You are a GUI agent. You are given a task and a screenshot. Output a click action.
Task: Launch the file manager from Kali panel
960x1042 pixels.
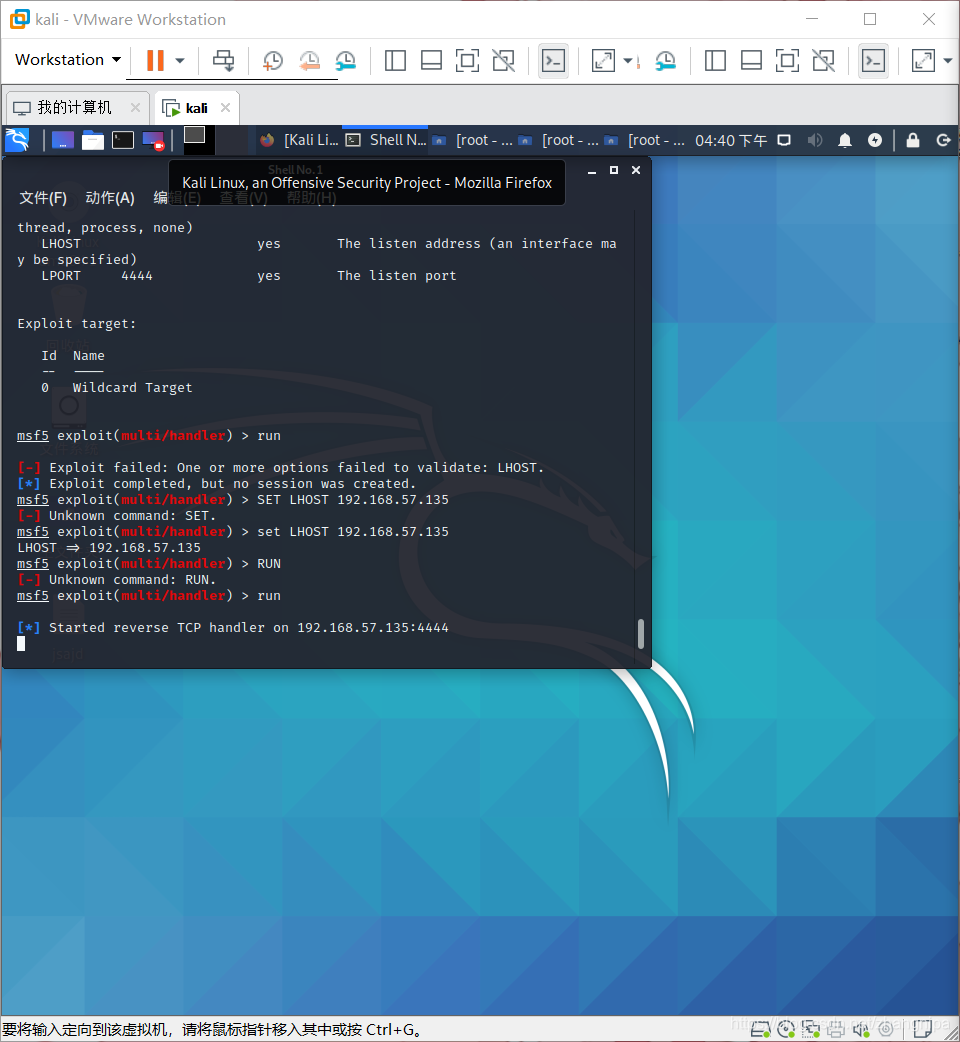click(93, 140)
